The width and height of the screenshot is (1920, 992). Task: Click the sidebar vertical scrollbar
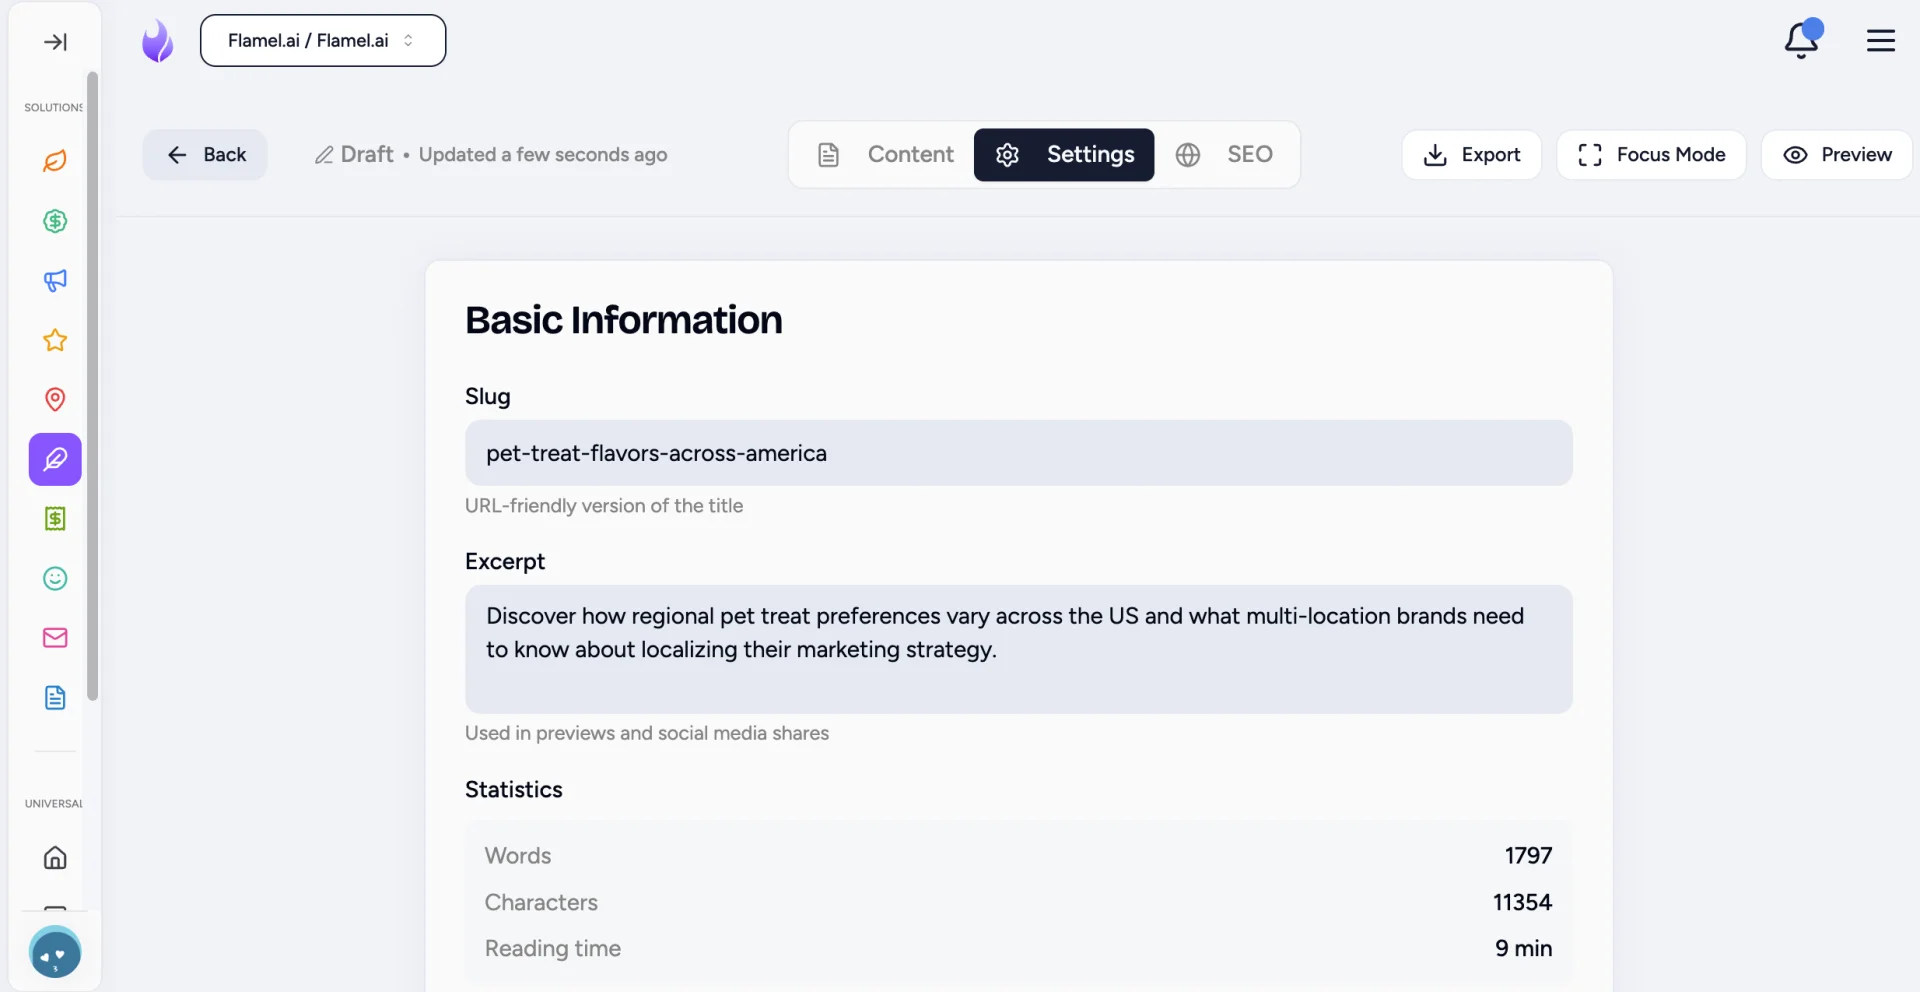pyautogui.click(x=93, y=386)
